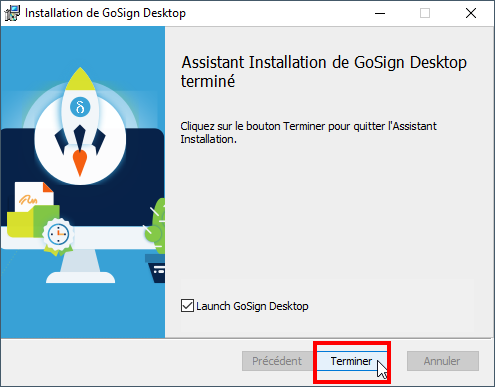Minimize the installer window

(380, 13)
